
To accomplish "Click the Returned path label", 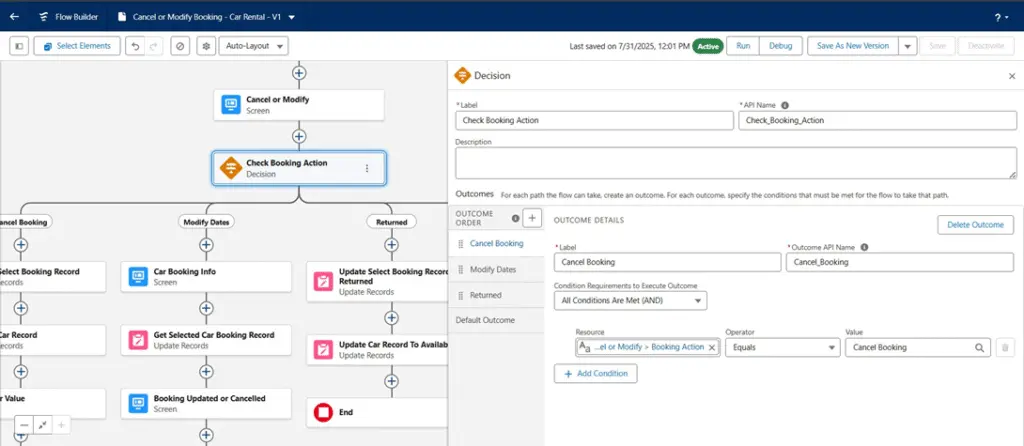I will (x=392, y=222).
